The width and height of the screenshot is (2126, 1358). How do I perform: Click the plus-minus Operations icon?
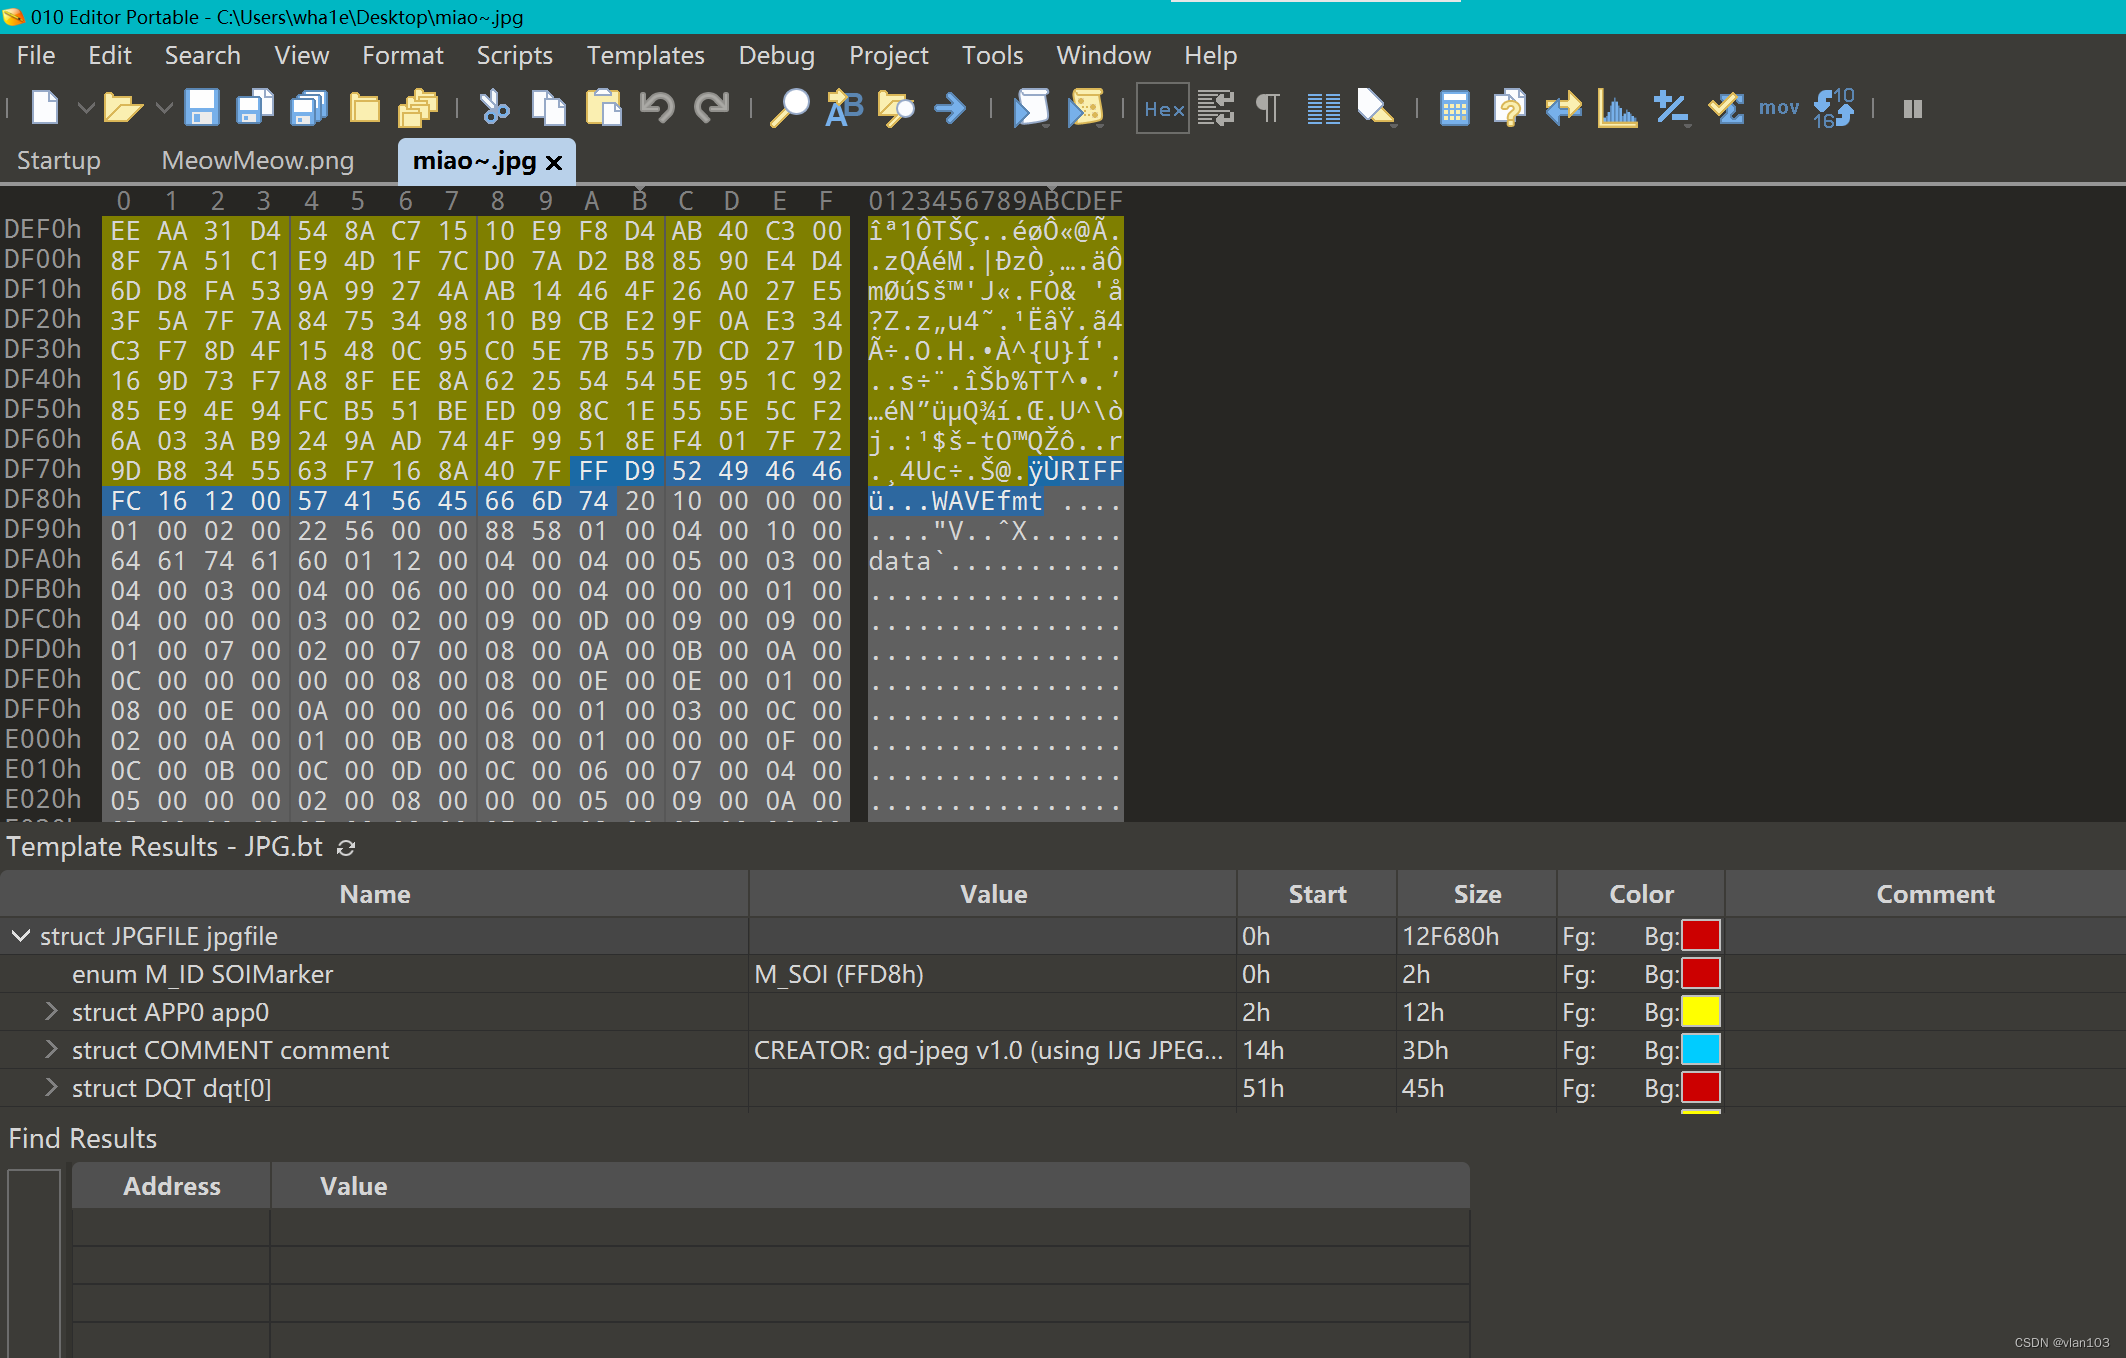pyautogui.click(x=1671, y=108)
